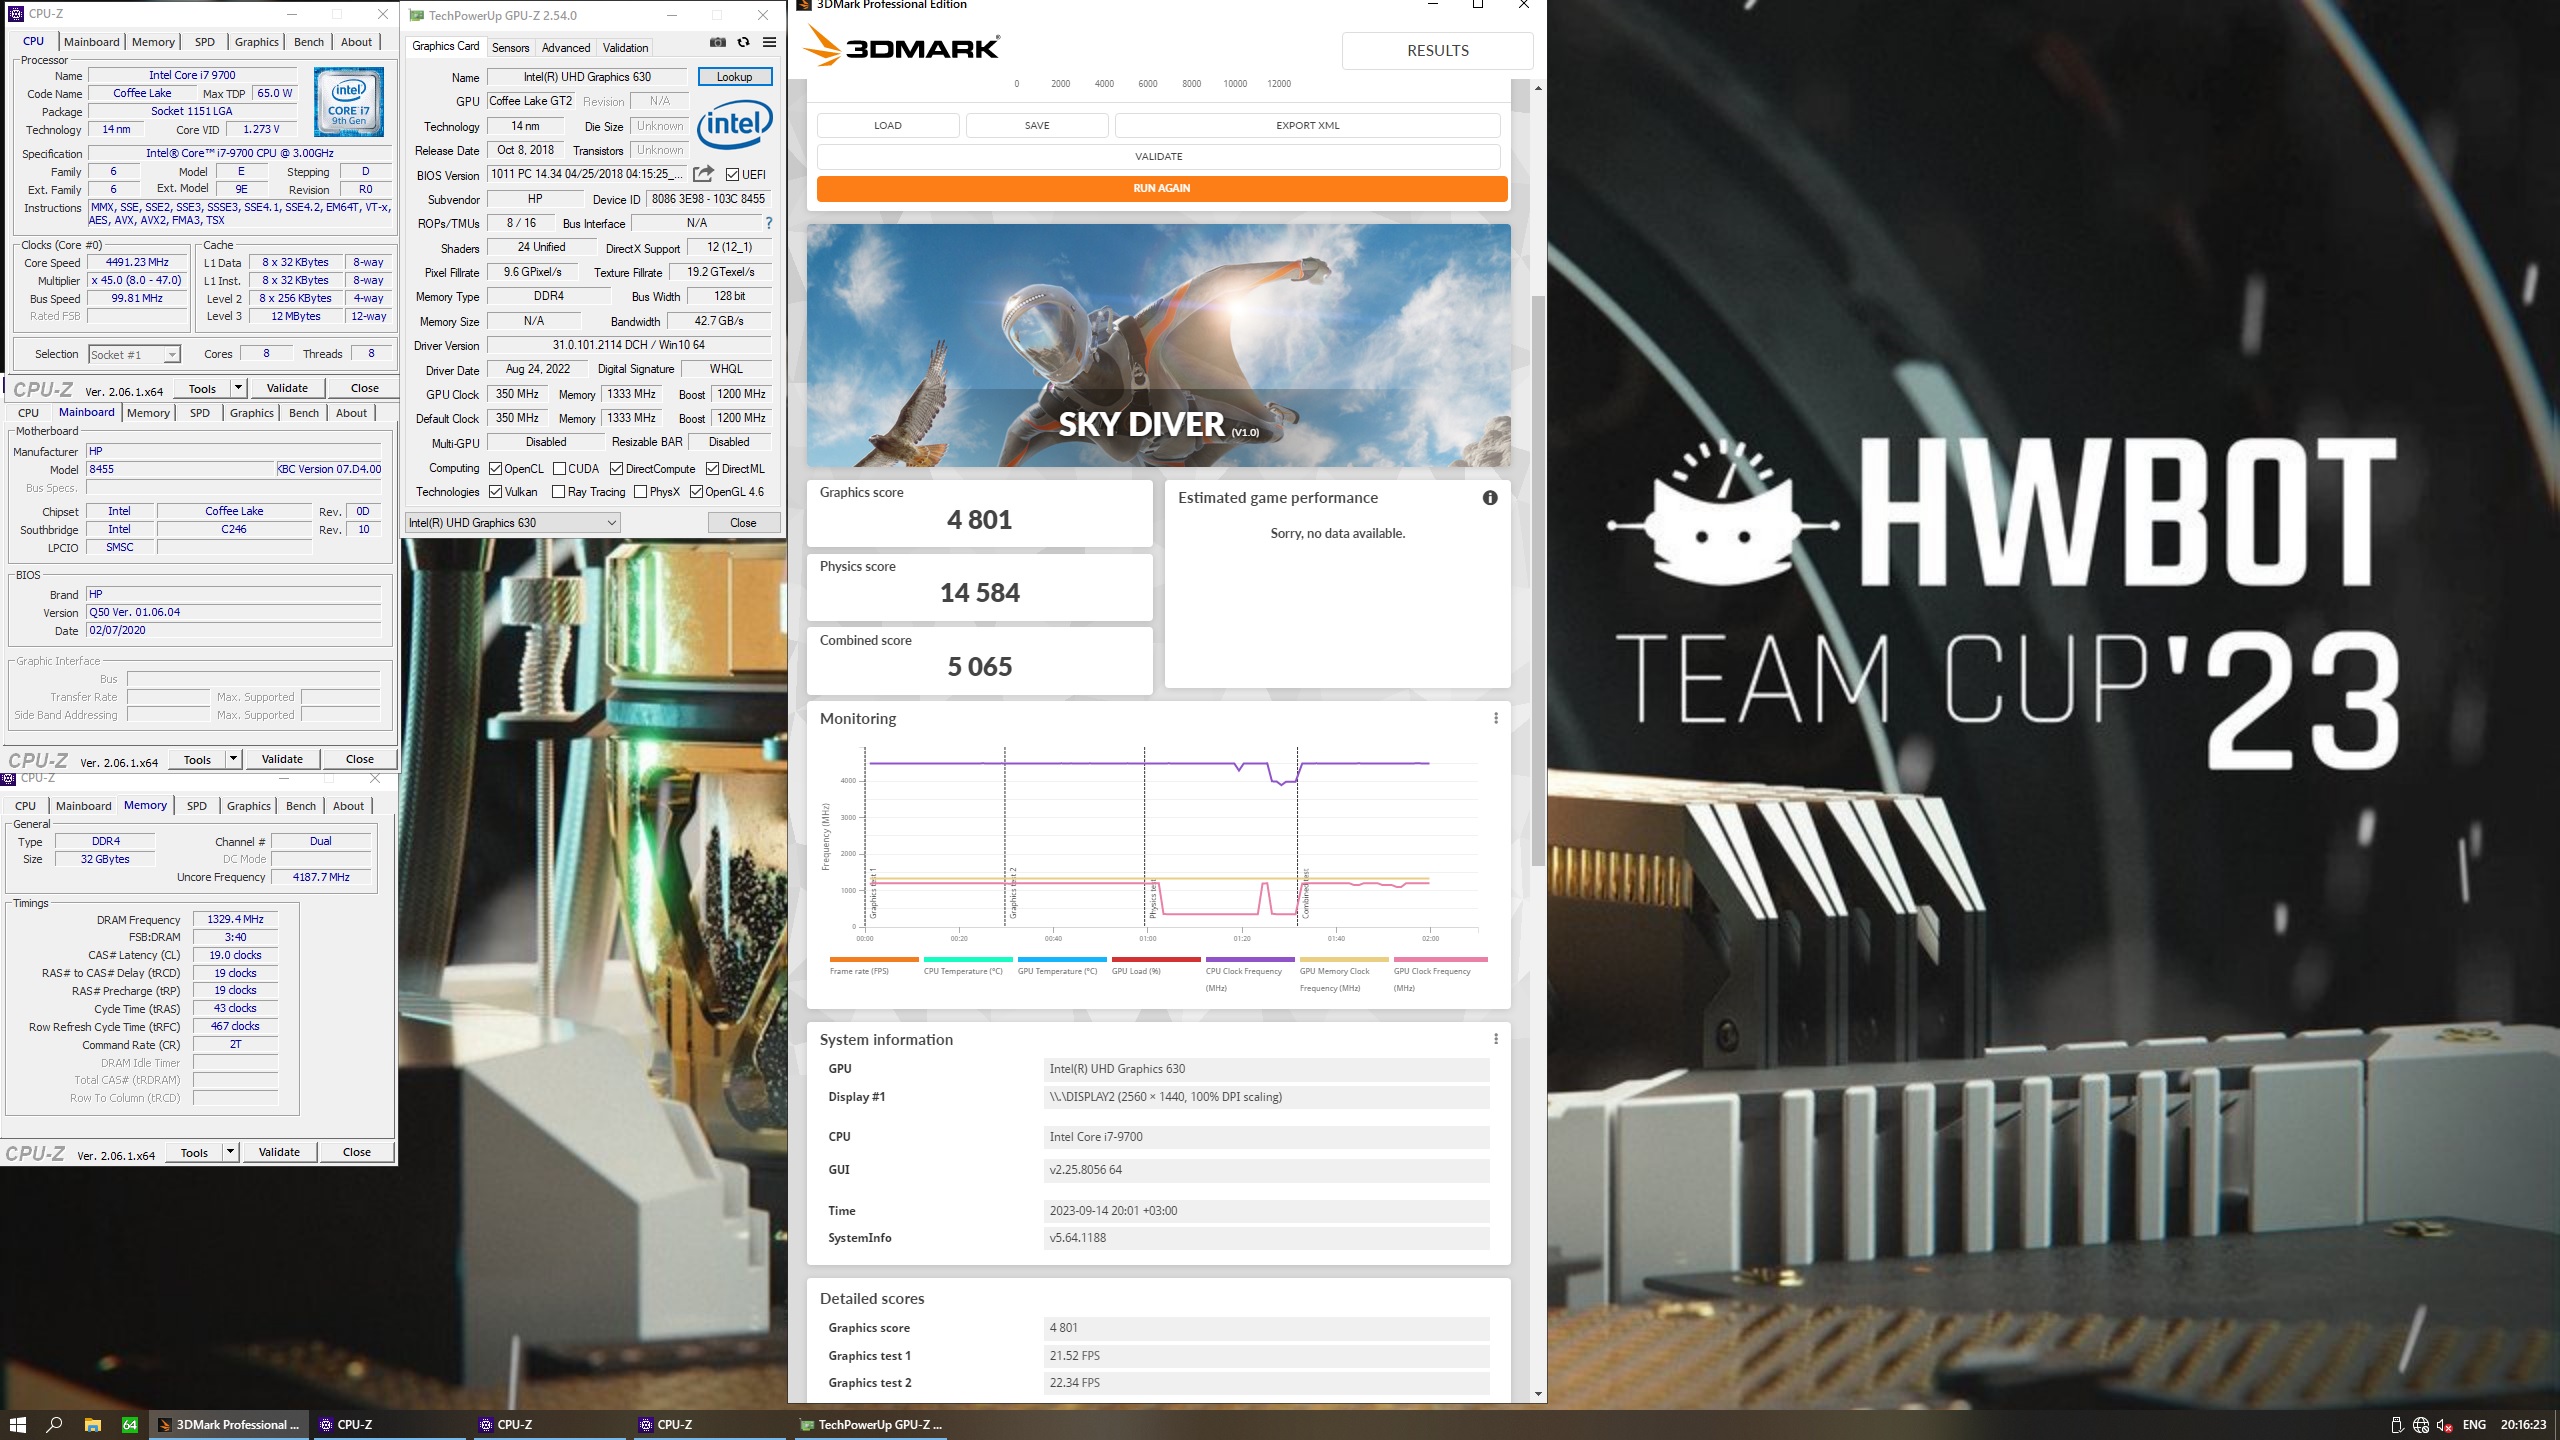Open Windows taskbar search
Image resolution: width=2560 pixels, height=1440 pixels.
coord(55,1425)
